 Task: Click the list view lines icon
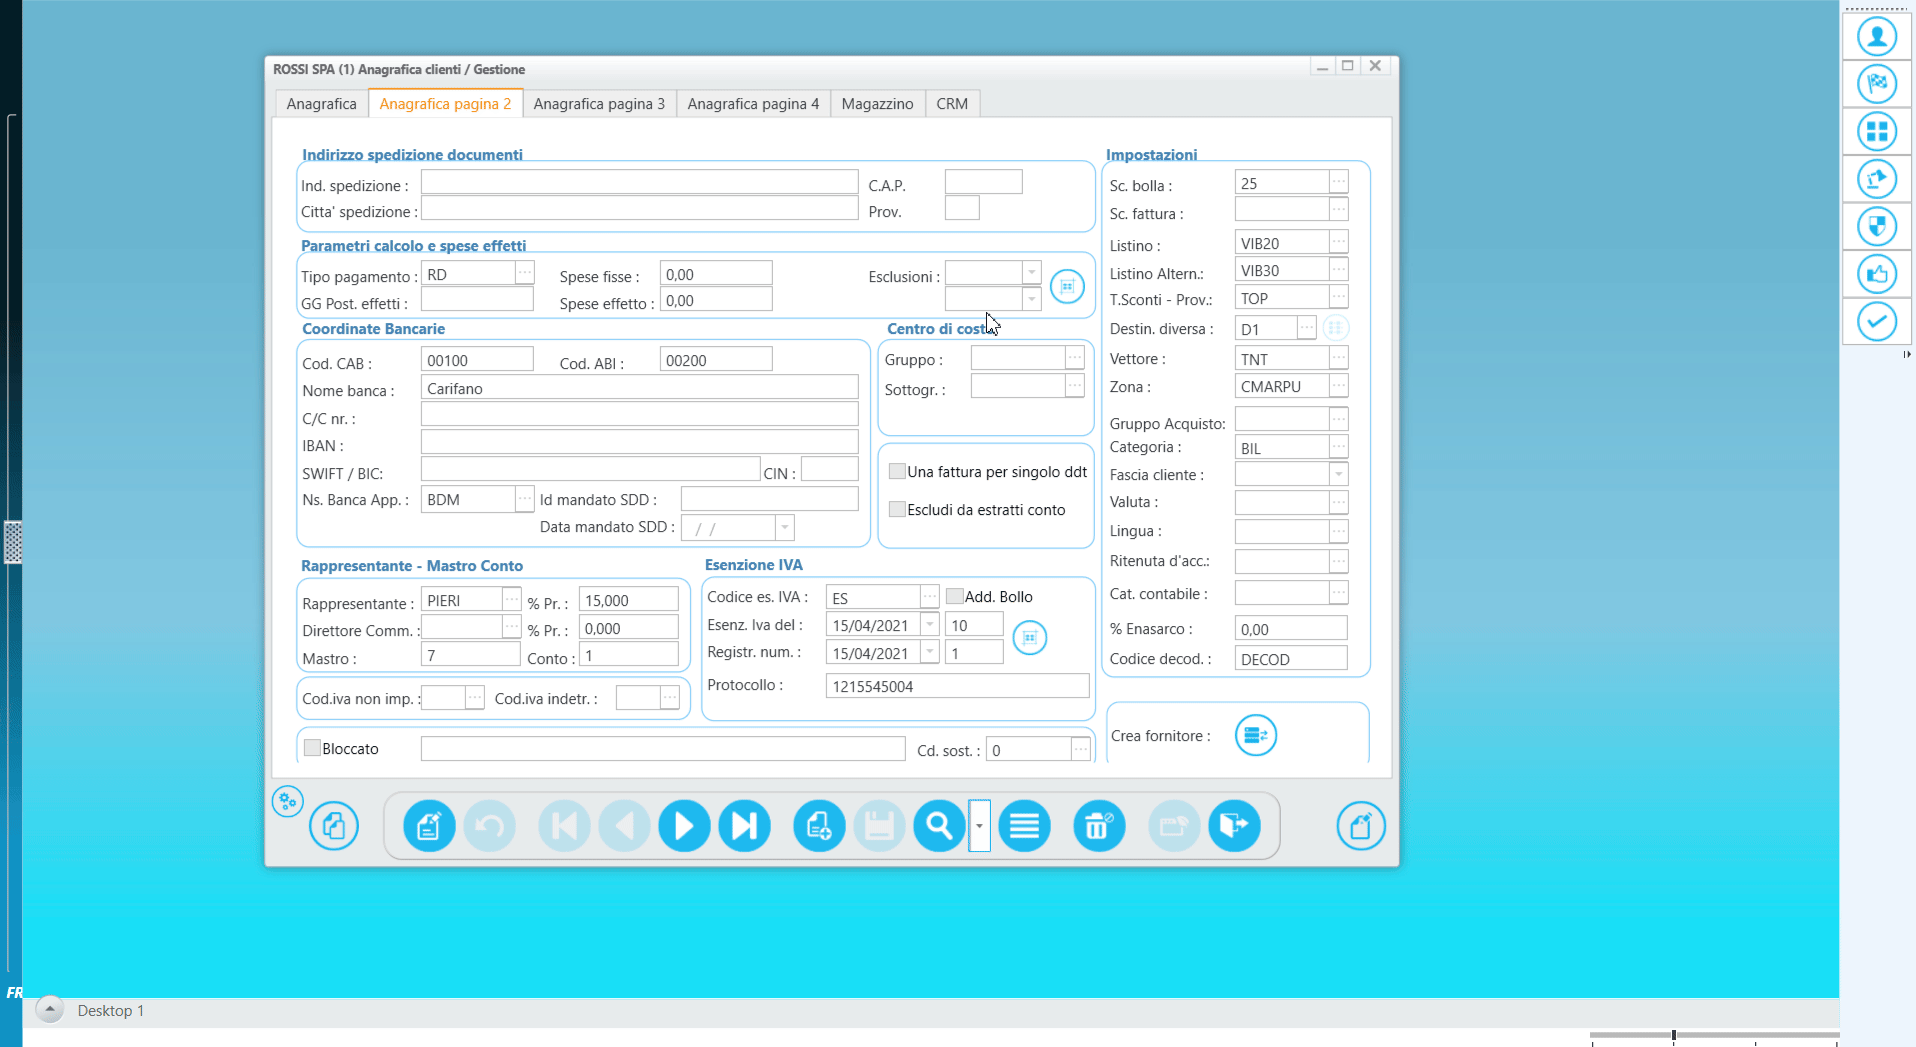pos(1024,826)
